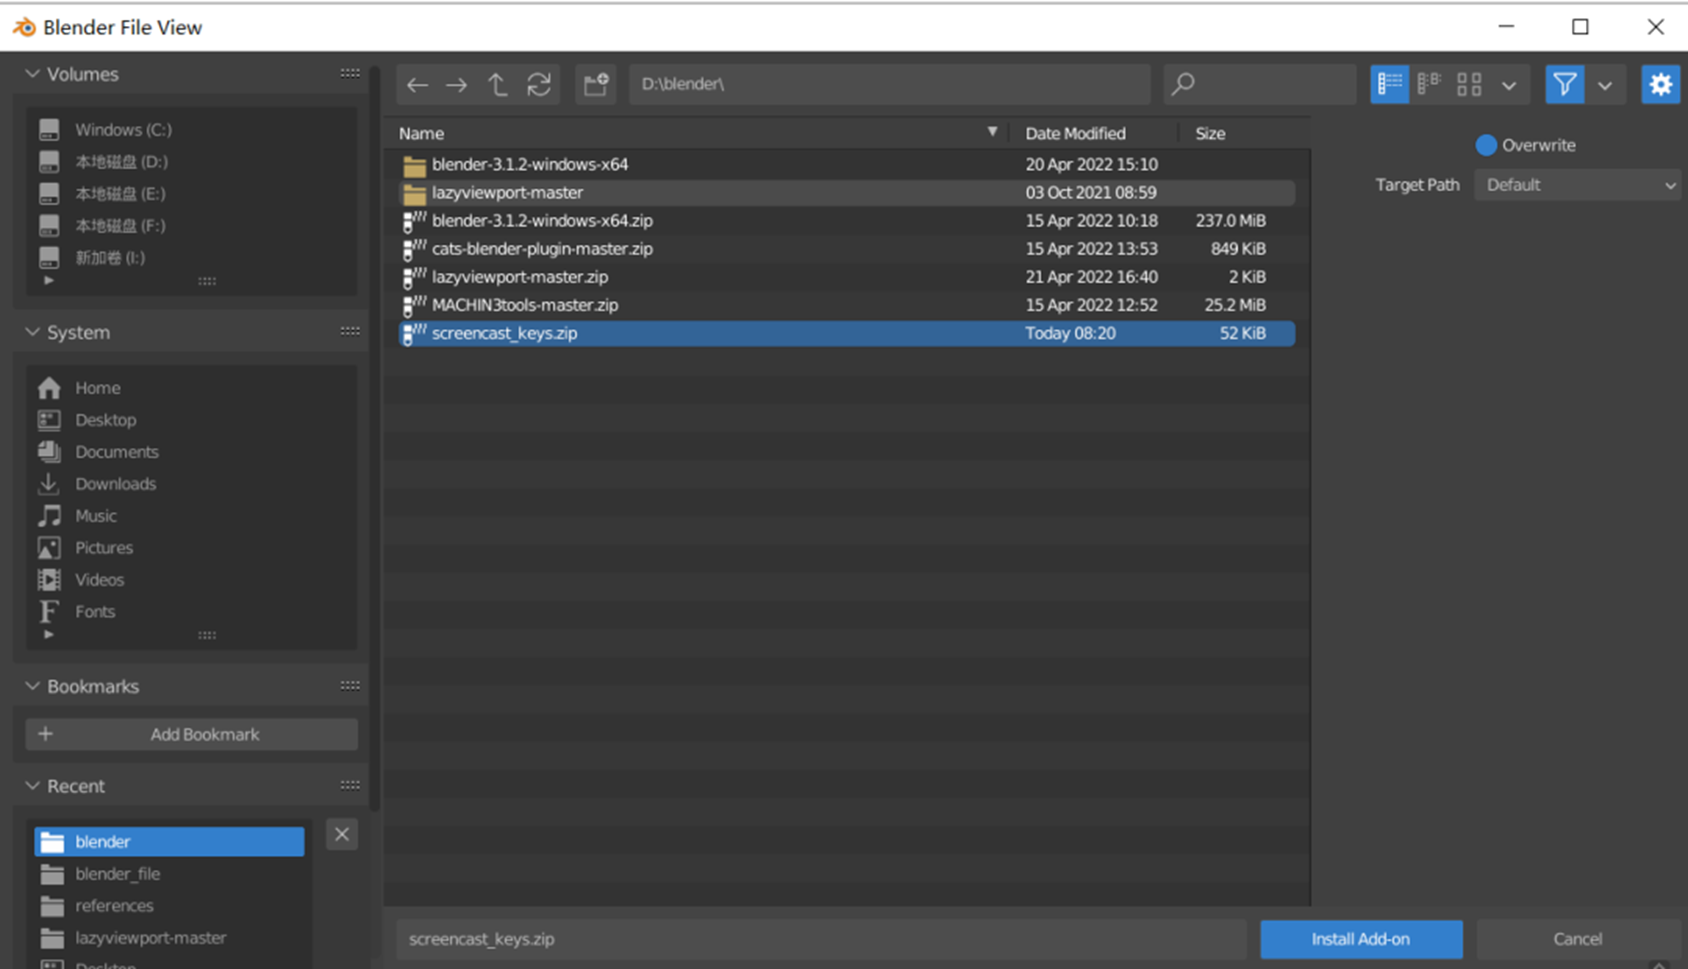Open the file view settings gear

click(x=1660, y=84)
